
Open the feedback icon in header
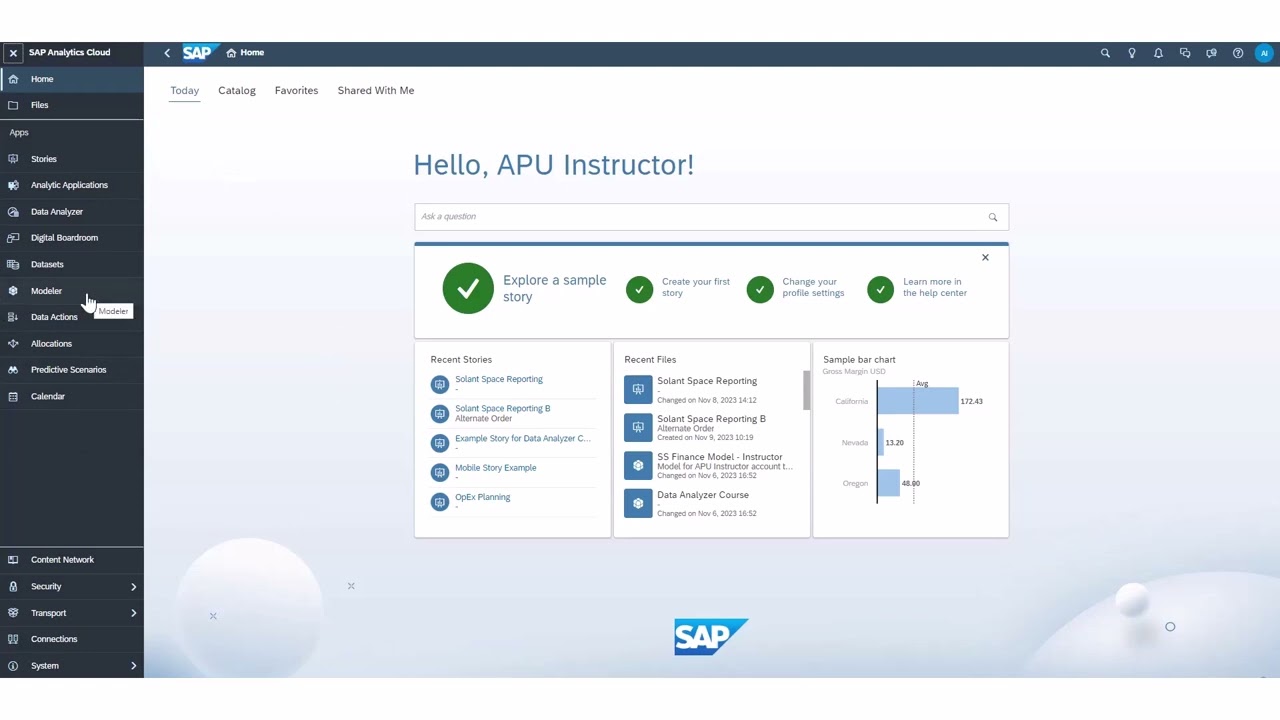click(1211, 53)
